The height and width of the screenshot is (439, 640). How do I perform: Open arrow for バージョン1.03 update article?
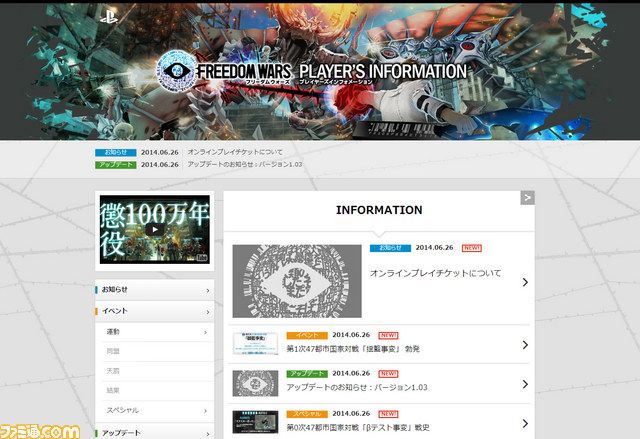click(x=525, y=384)
